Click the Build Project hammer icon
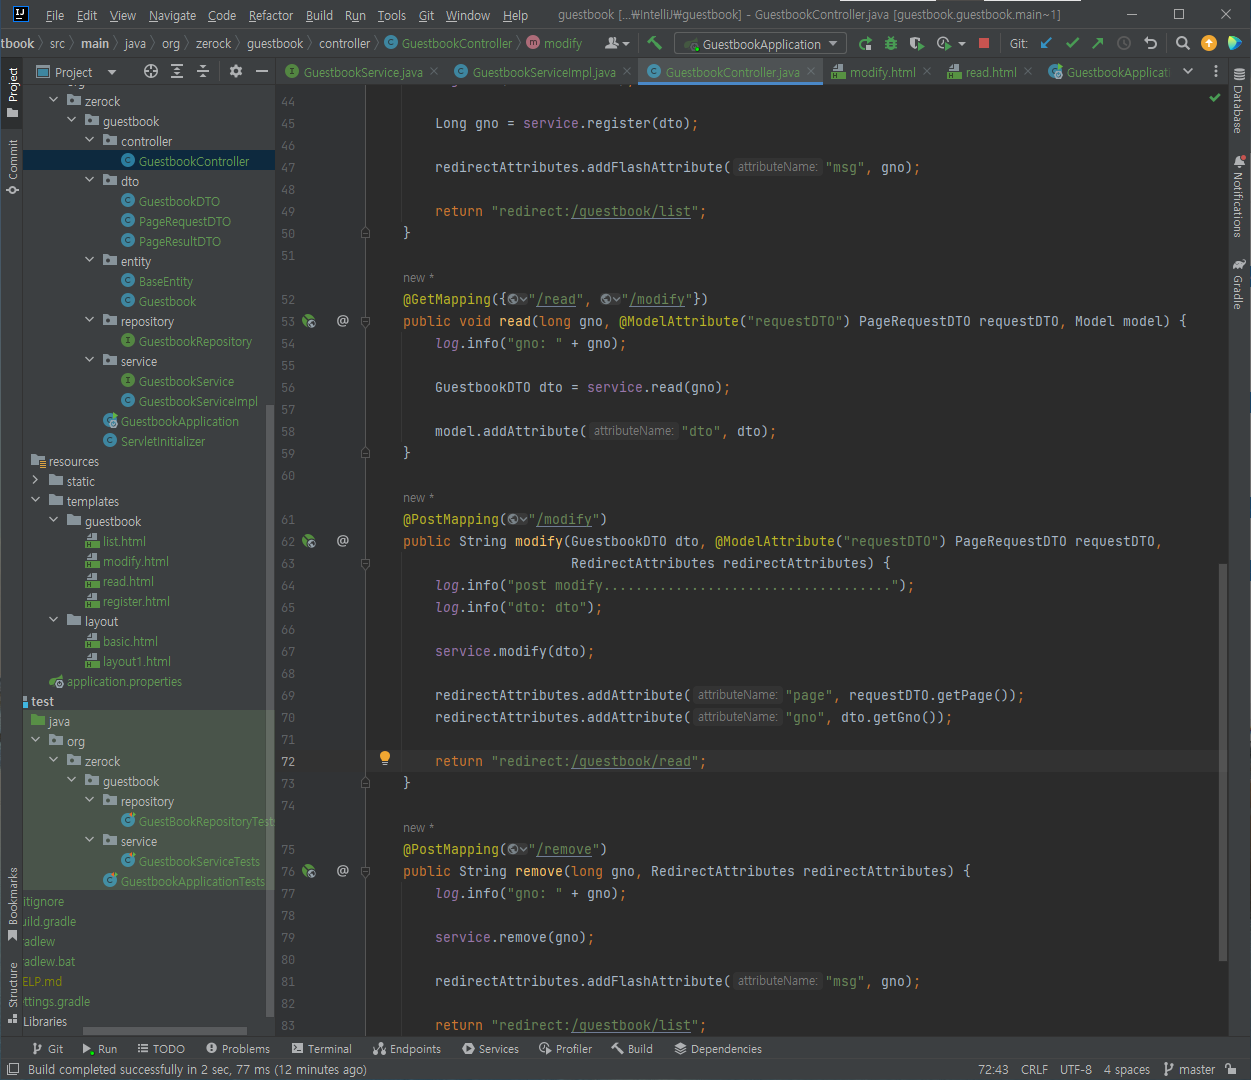The height and width of the screenshot is (1080, 1251). click(654, 43)
